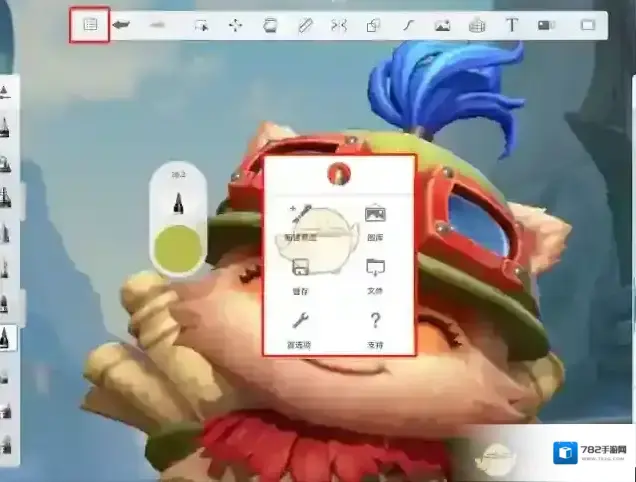Toggle the symmetry tool

coord(339,25)
